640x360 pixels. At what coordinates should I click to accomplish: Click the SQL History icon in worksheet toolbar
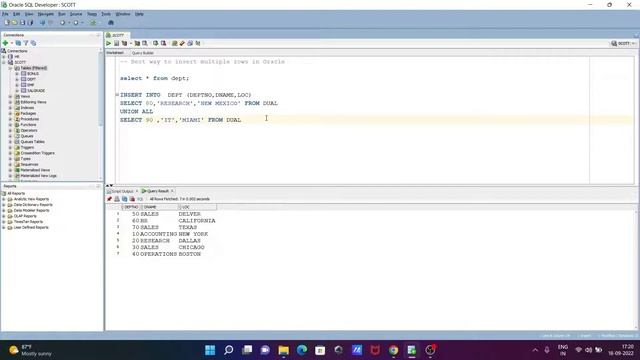pyautogui.click(x=190, y=43)
